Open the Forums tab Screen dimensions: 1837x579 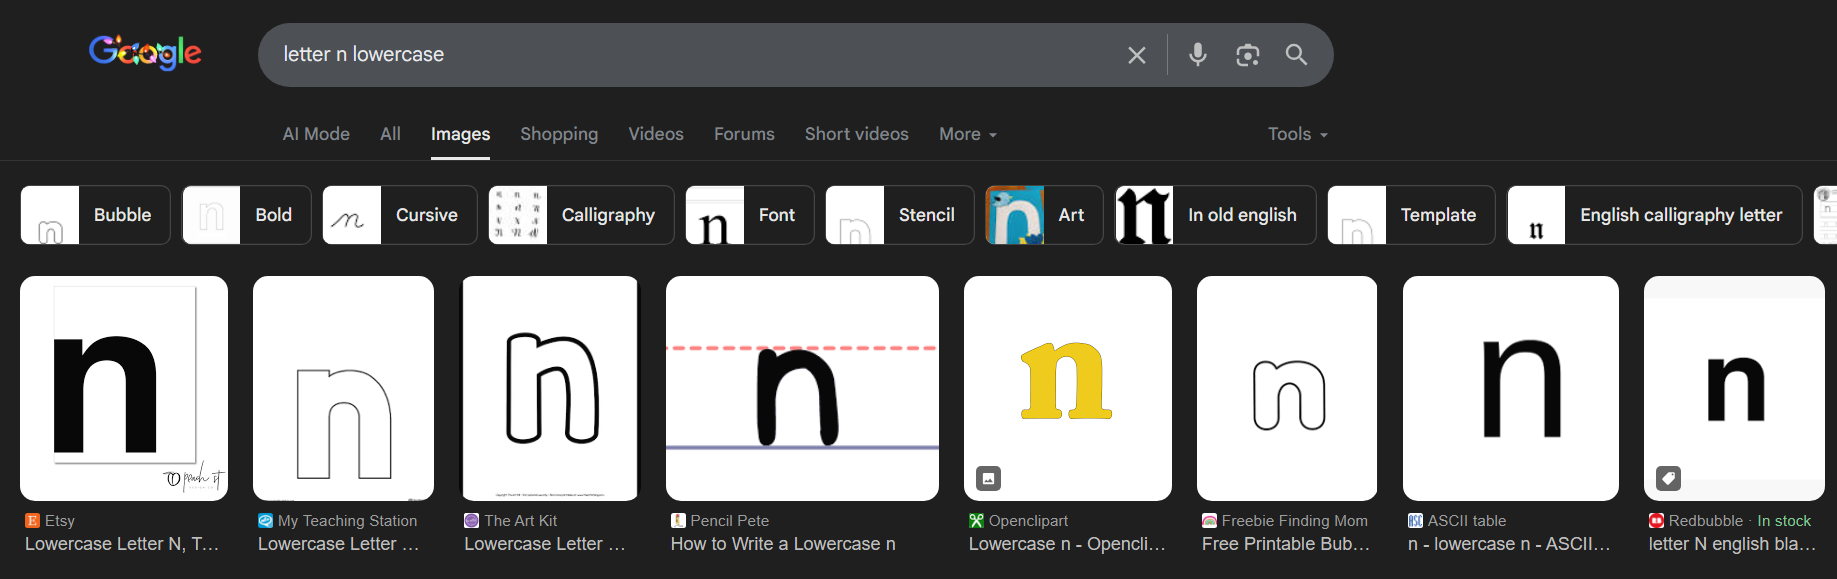coord(744,134)
